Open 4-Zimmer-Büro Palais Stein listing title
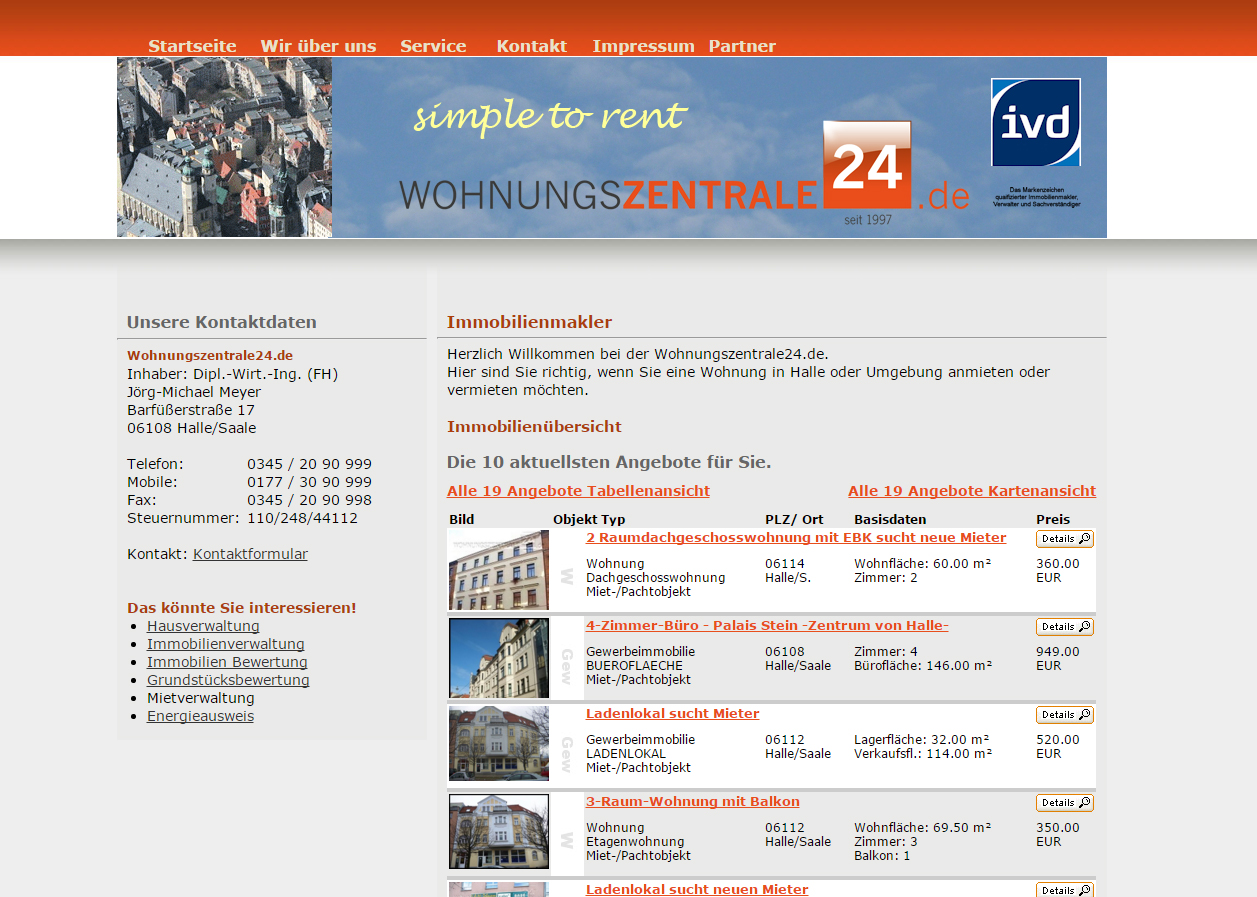This screenshot has height=897, width=1257. (x=767, y=626)
